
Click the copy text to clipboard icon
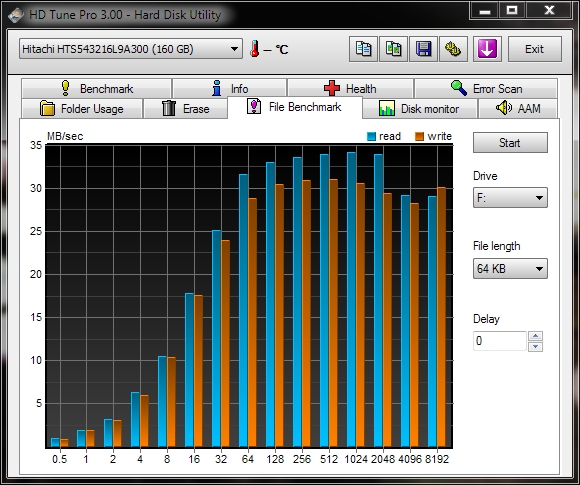pos(363,49)
